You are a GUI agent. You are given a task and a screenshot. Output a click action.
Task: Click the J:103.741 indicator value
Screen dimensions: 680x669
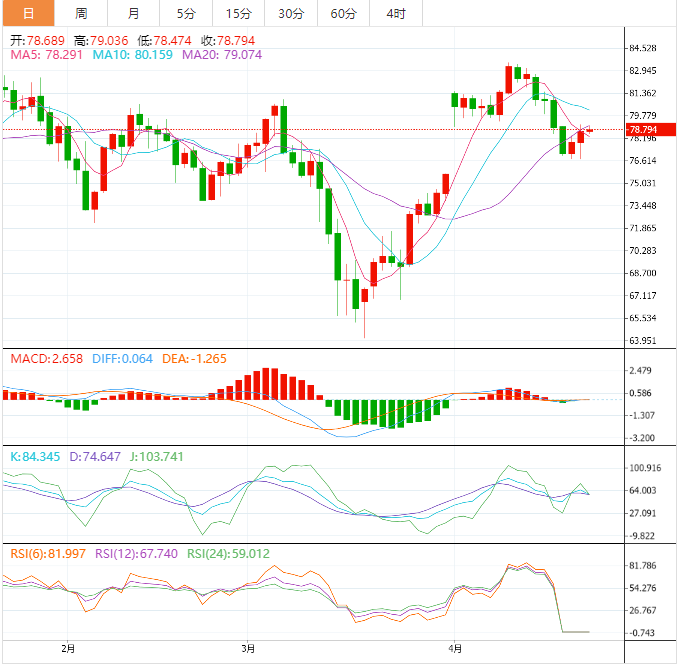coord(157,457)
